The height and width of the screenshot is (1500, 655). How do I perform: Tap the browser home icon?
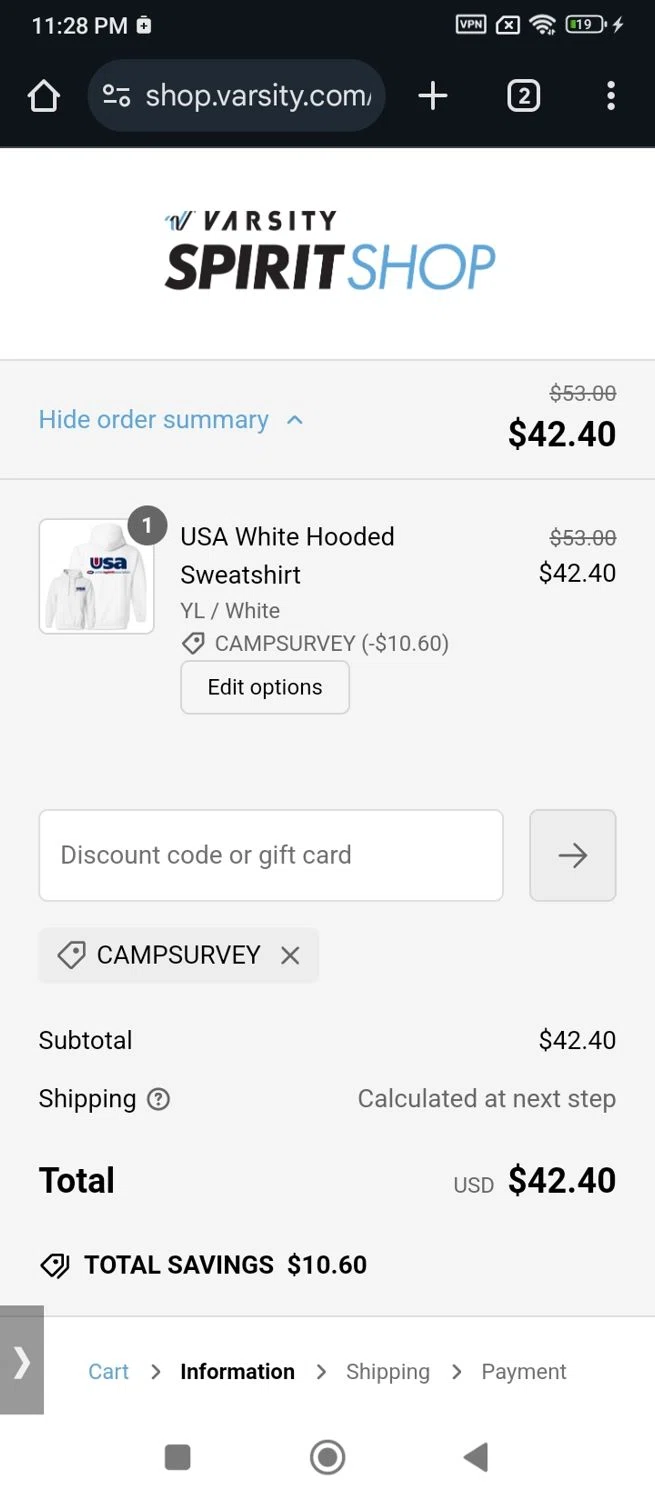point(44,96)
